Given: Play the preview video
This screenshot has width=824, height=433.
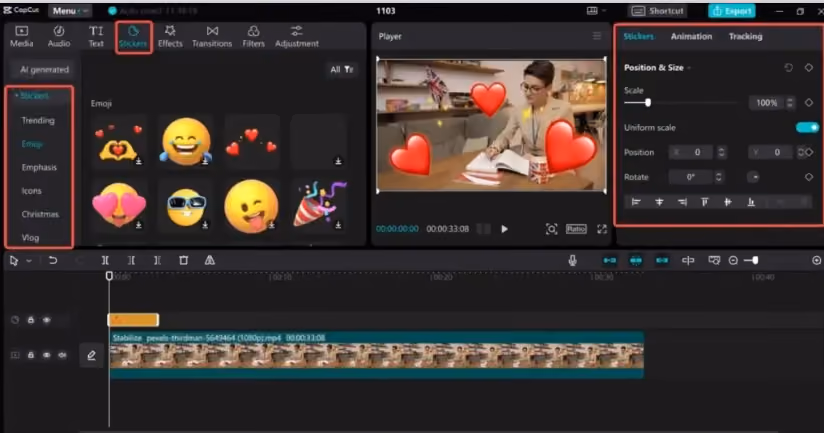Looking at the screenshot, I should (504, 229).
